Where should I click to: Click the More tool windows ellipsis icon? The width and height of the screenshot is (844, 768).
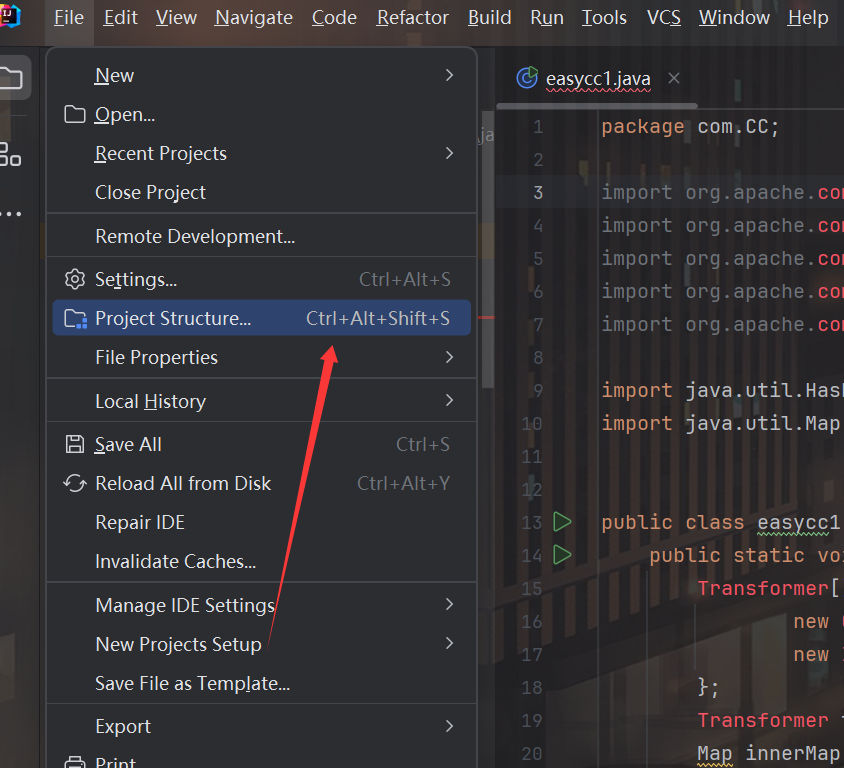[x=10, y=214]
